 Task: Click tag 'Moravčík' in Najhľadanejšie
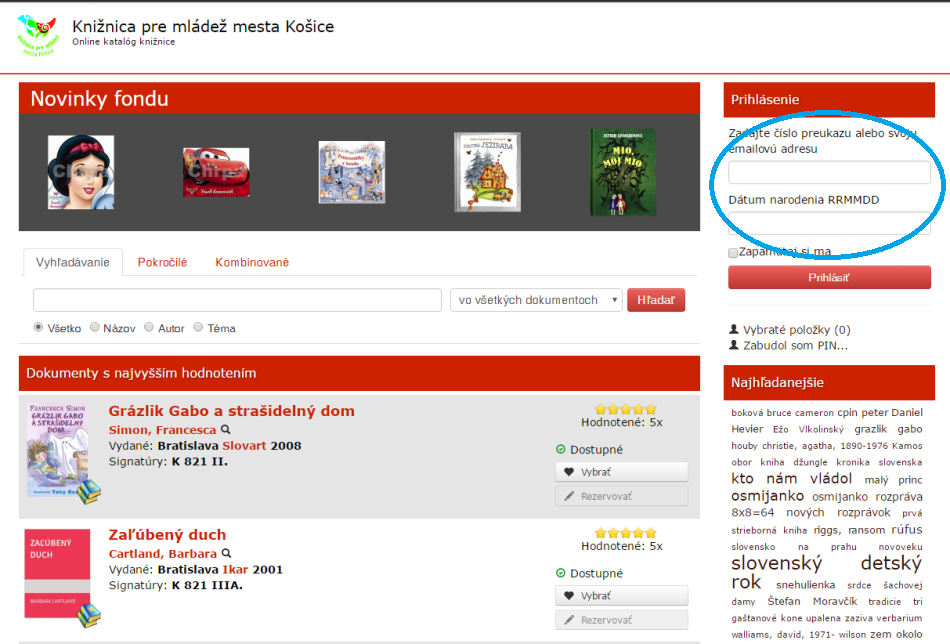click(x=835, y=601)
